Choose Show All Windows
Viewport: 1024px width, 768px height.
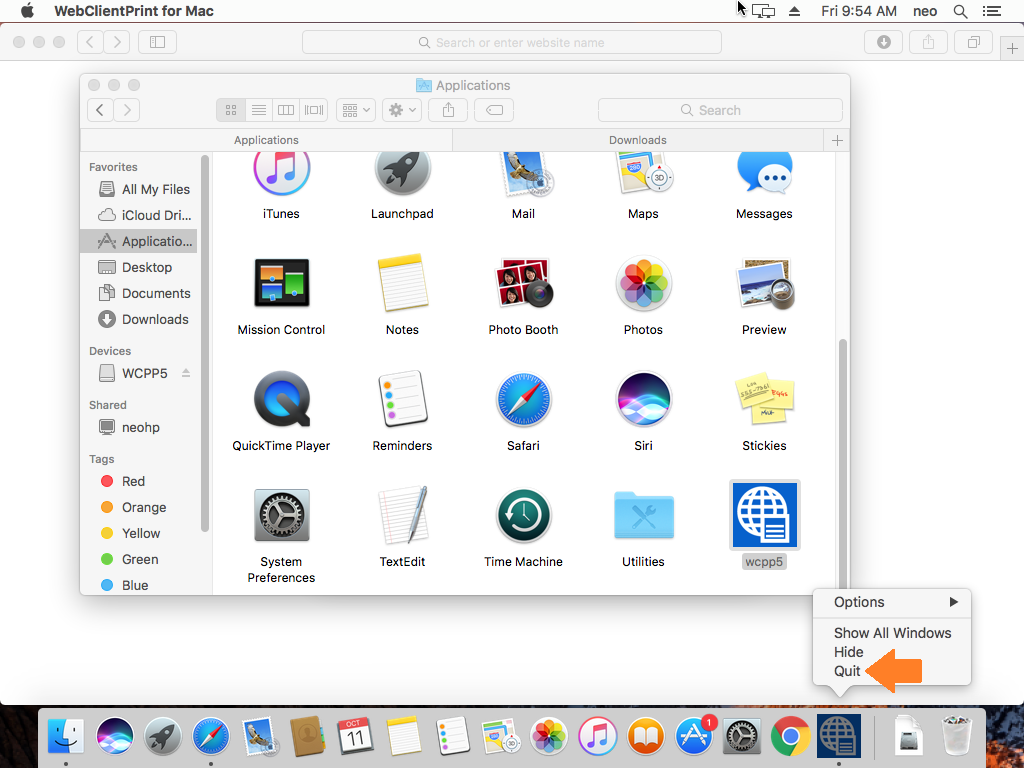tap(892, 633)
